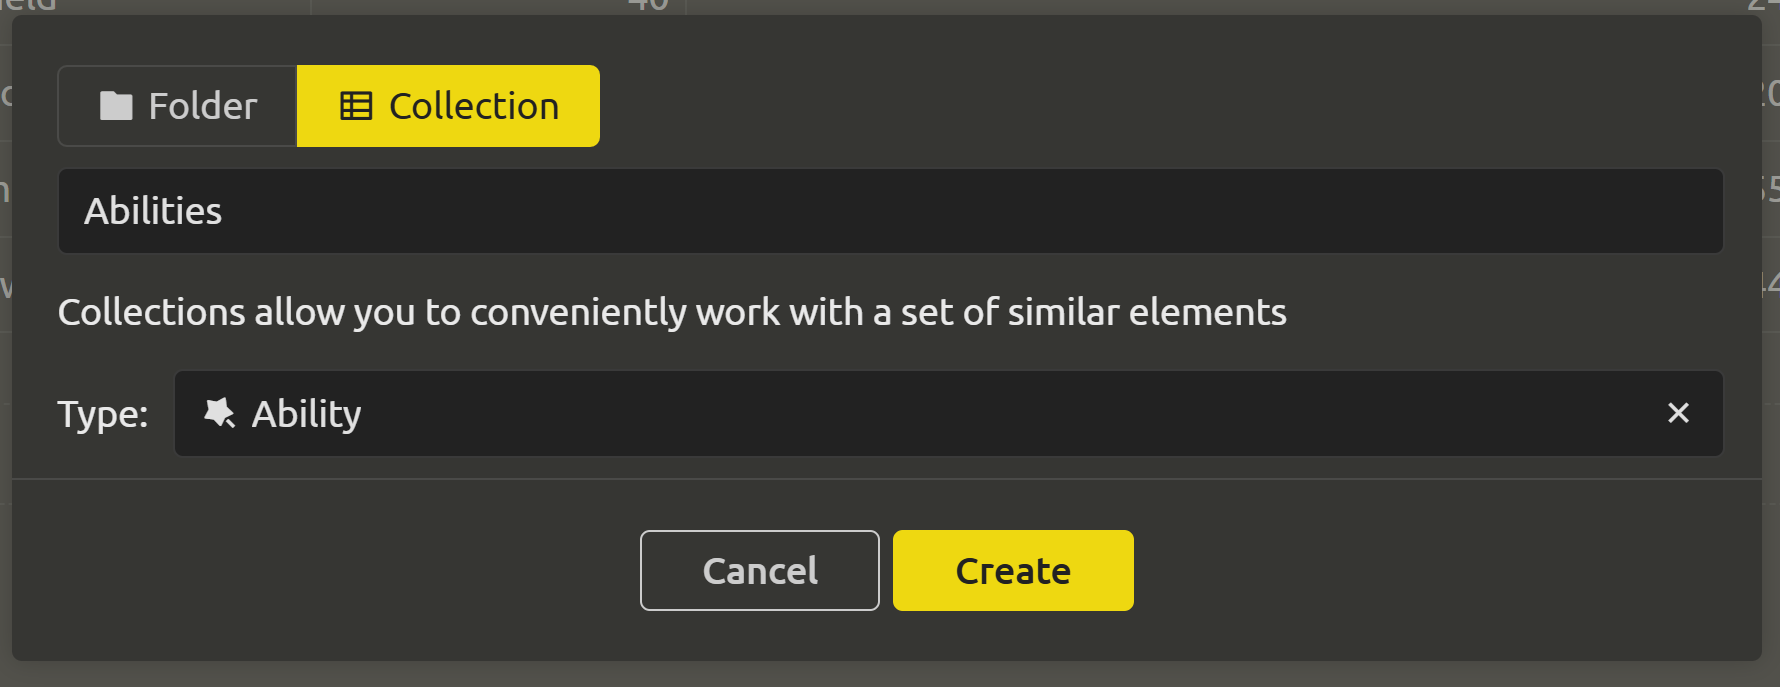This screenshot has height=687, width=1780.
Task: Select the Collection tab
Action: (448, 106)
